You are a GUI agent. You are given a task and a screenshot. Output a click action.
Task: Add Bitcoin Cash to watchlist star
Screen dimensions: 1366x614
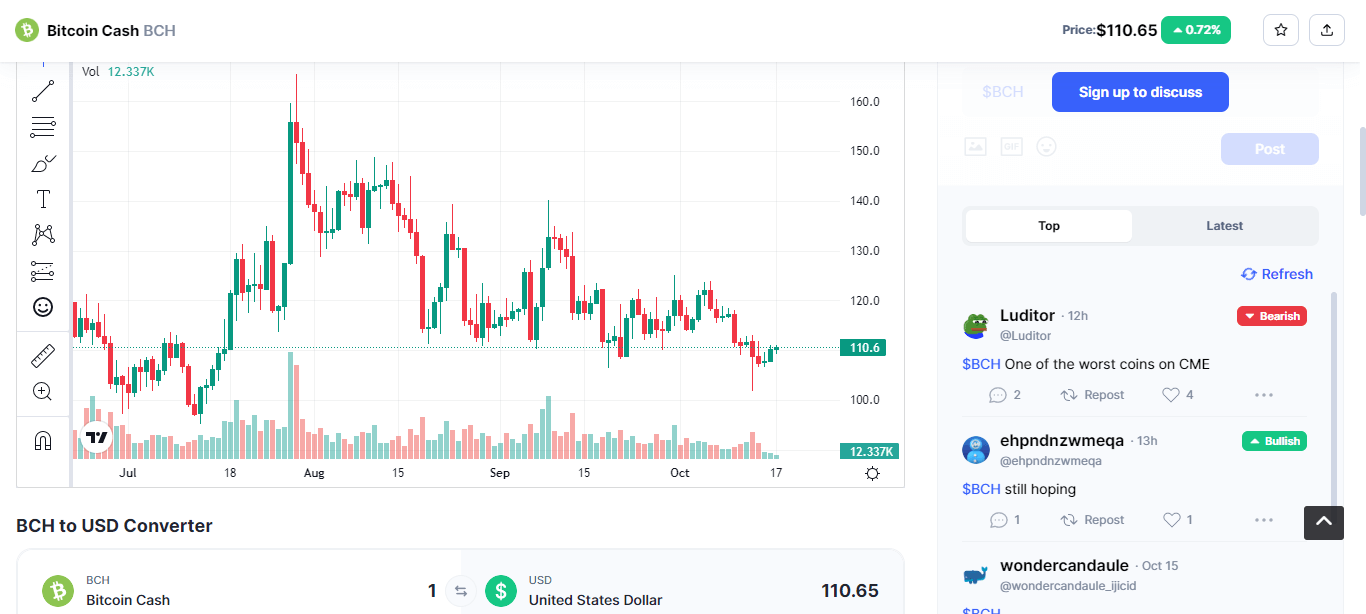(1281, 30)
